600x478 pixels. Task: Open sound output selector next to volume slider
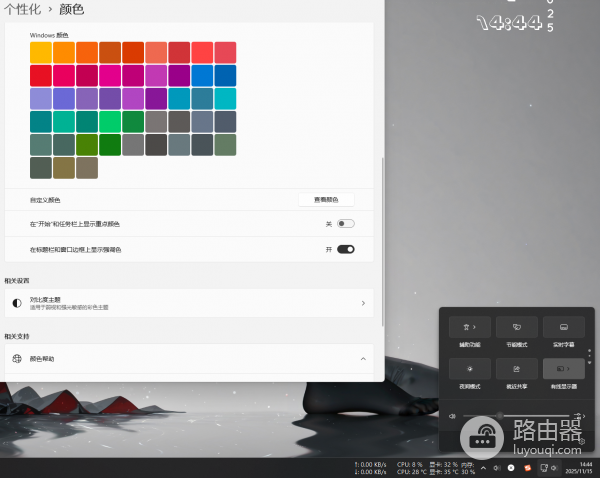[582, 416]
